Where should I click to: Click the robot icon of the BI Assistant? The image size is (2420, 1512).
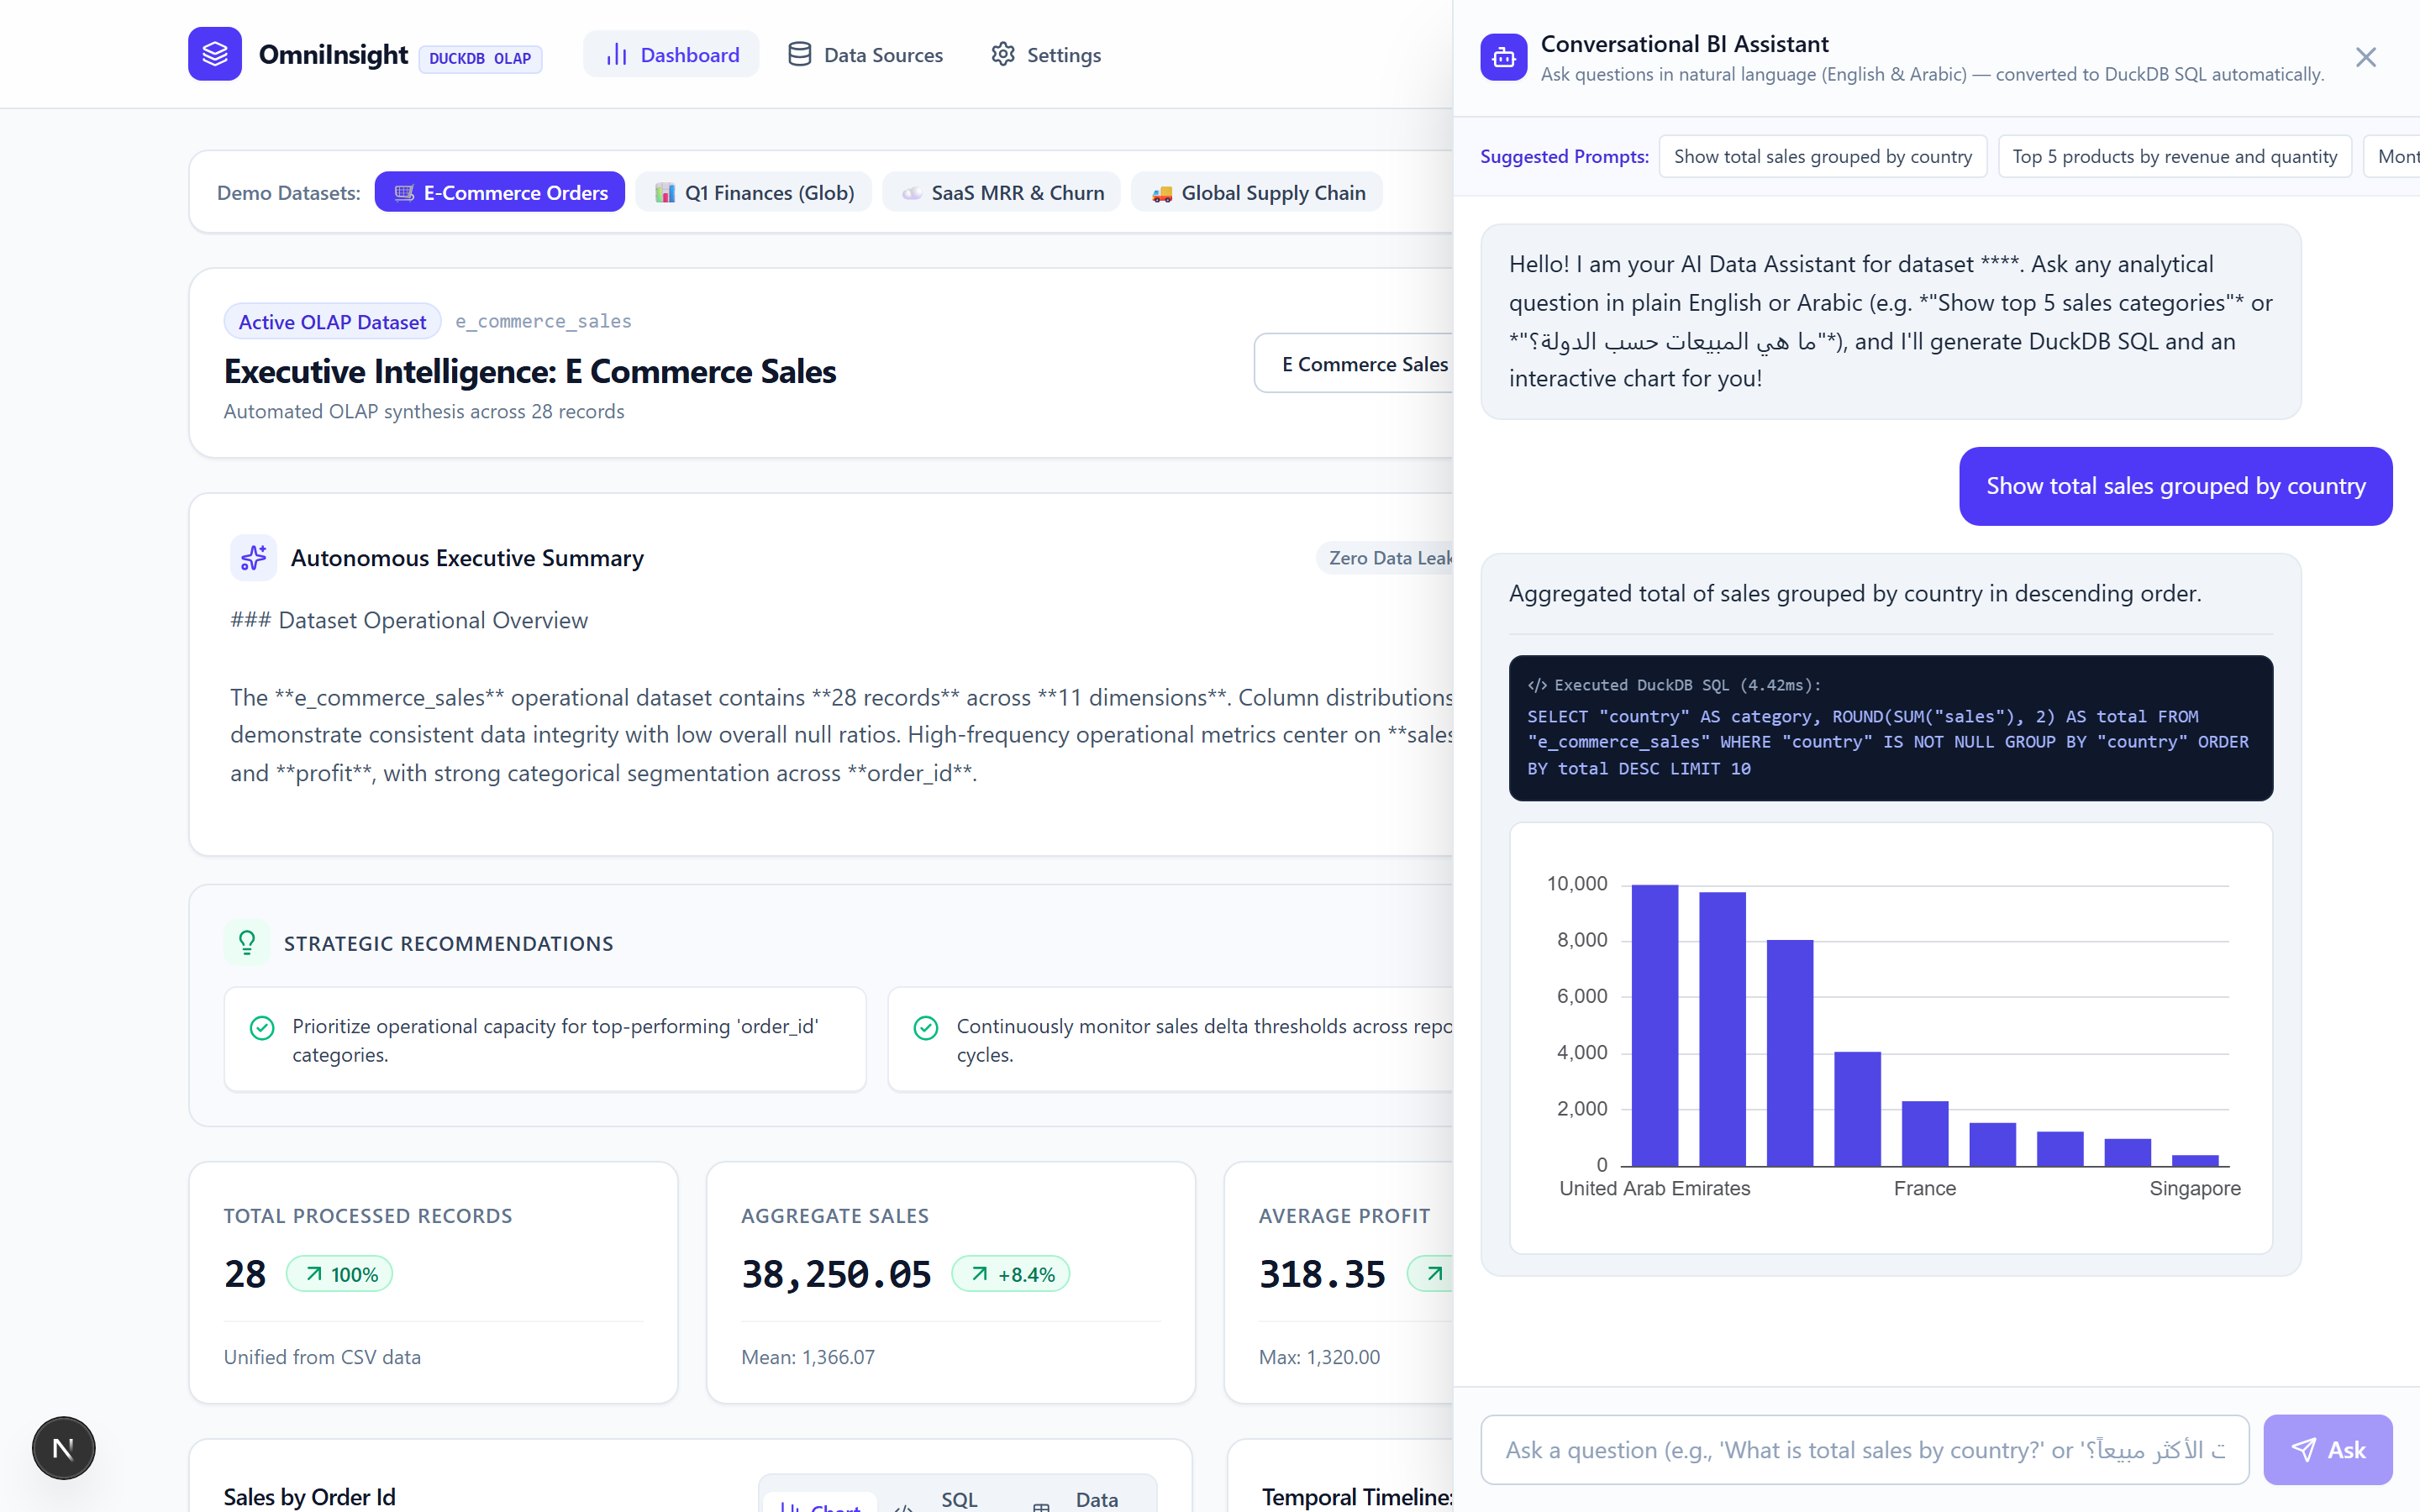click(x=1503, y=57)
